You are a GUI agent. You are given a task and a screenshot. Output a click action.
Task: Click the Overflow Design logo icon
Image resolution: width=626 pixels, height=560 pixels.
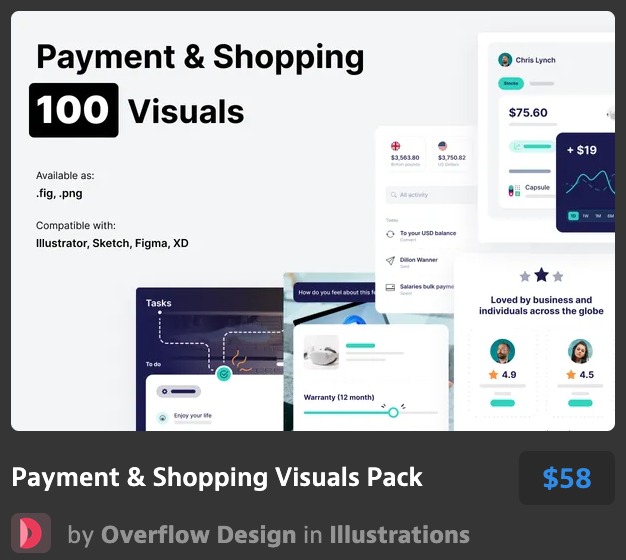pos(30,534)
